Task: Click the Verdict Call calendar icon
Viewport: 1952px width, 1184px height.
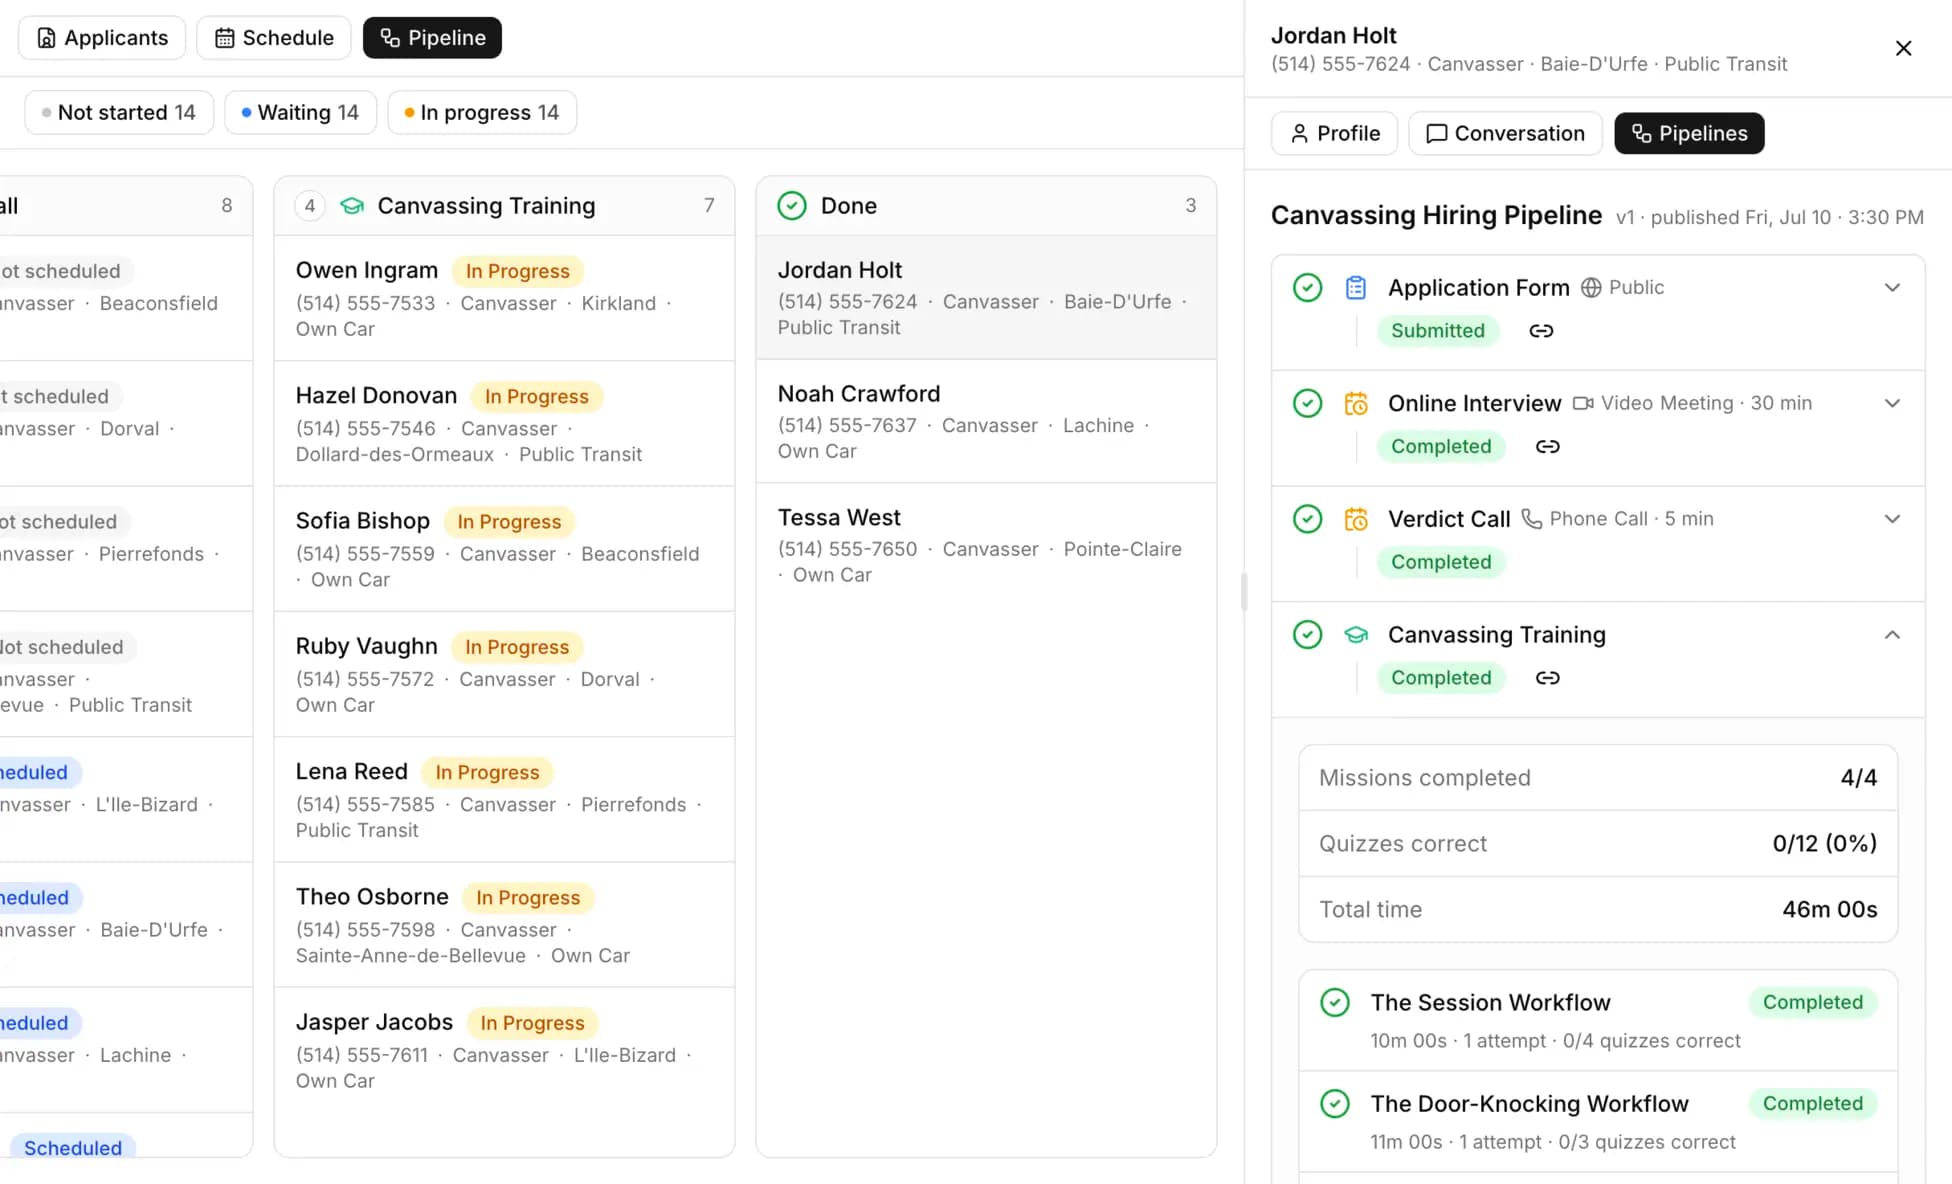Action: 1355,519
